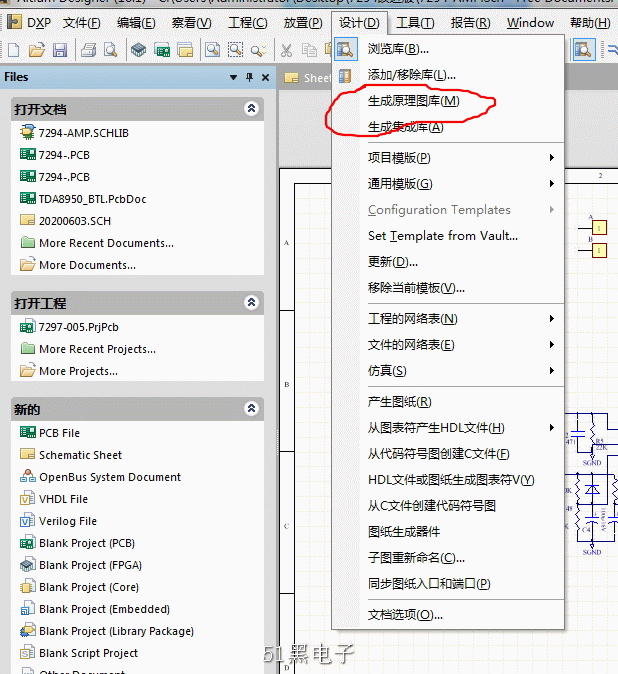Select 图纸生成器件 menu entry
This screenshot has width=618, height=674.
(448, 532)
